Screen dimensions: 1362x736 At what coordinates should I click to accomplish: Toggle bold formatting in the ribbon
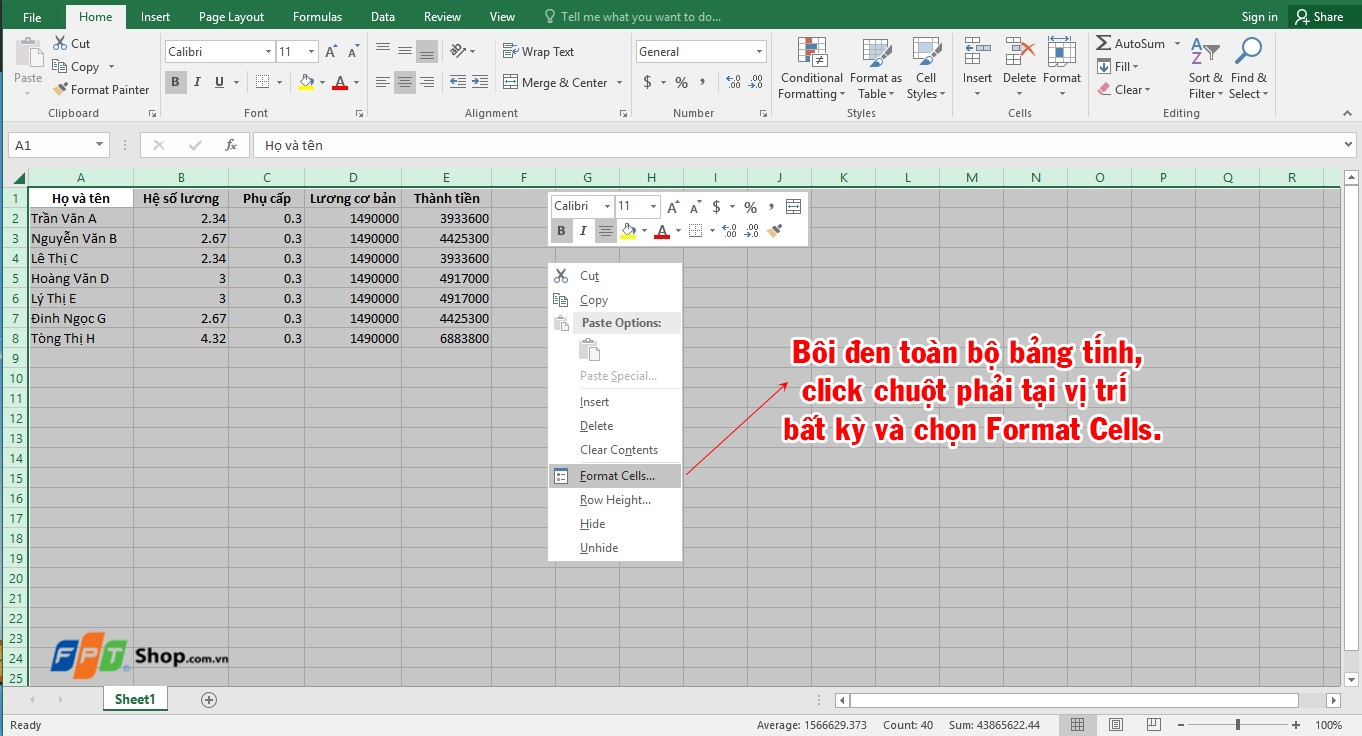coord(175,82)
